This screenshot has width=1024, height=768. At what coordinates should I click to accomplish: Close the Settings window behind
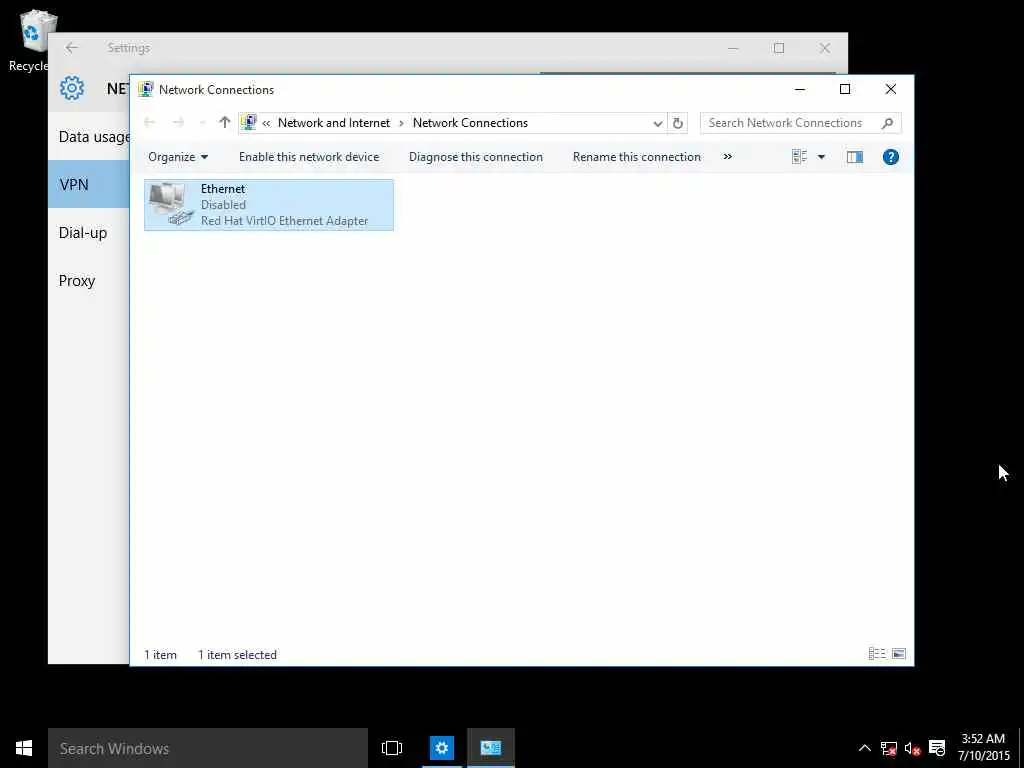(x=825, y=48)
